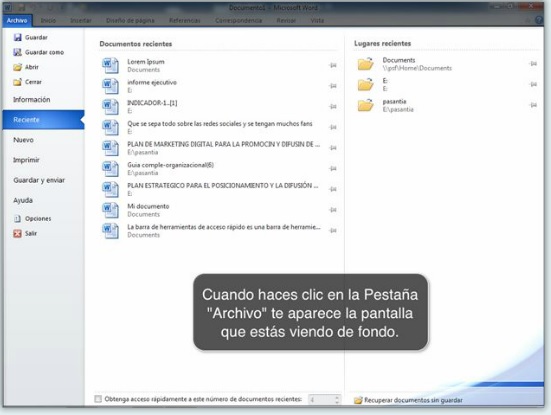Pin the redes sociales document
The width and height of the screenshot is (551, 415).
(x=333, y=127)
